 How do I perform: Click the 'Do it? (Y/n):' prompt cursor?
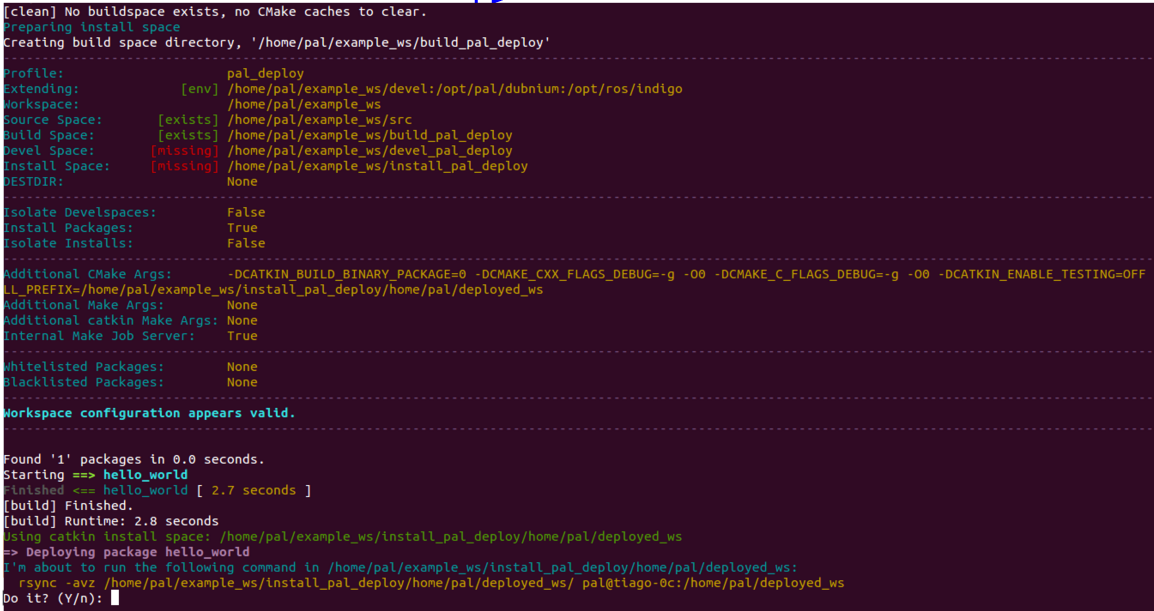coord(115,598)
